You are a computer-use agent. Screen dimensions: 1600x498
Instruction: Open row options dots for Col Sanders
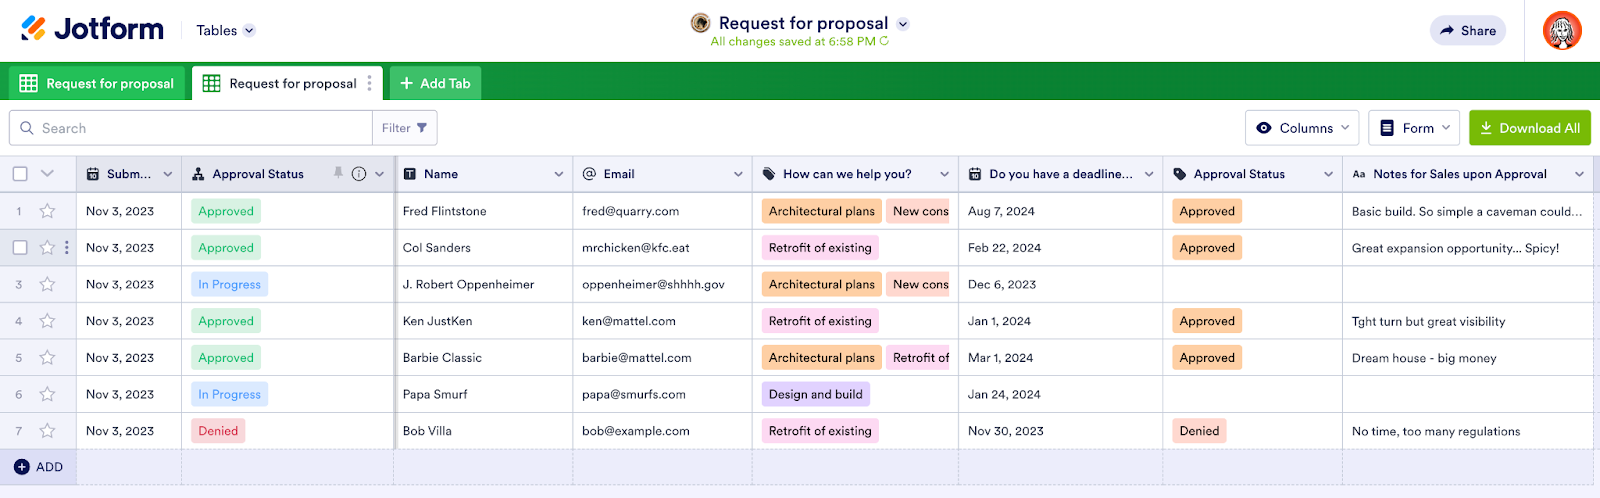[67, 247]
